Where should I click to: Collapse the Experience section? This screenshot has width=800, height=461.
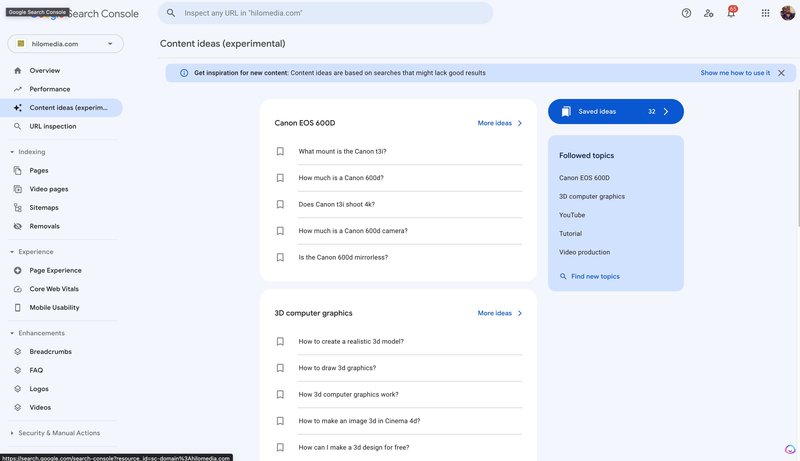[x=32, y=252]
